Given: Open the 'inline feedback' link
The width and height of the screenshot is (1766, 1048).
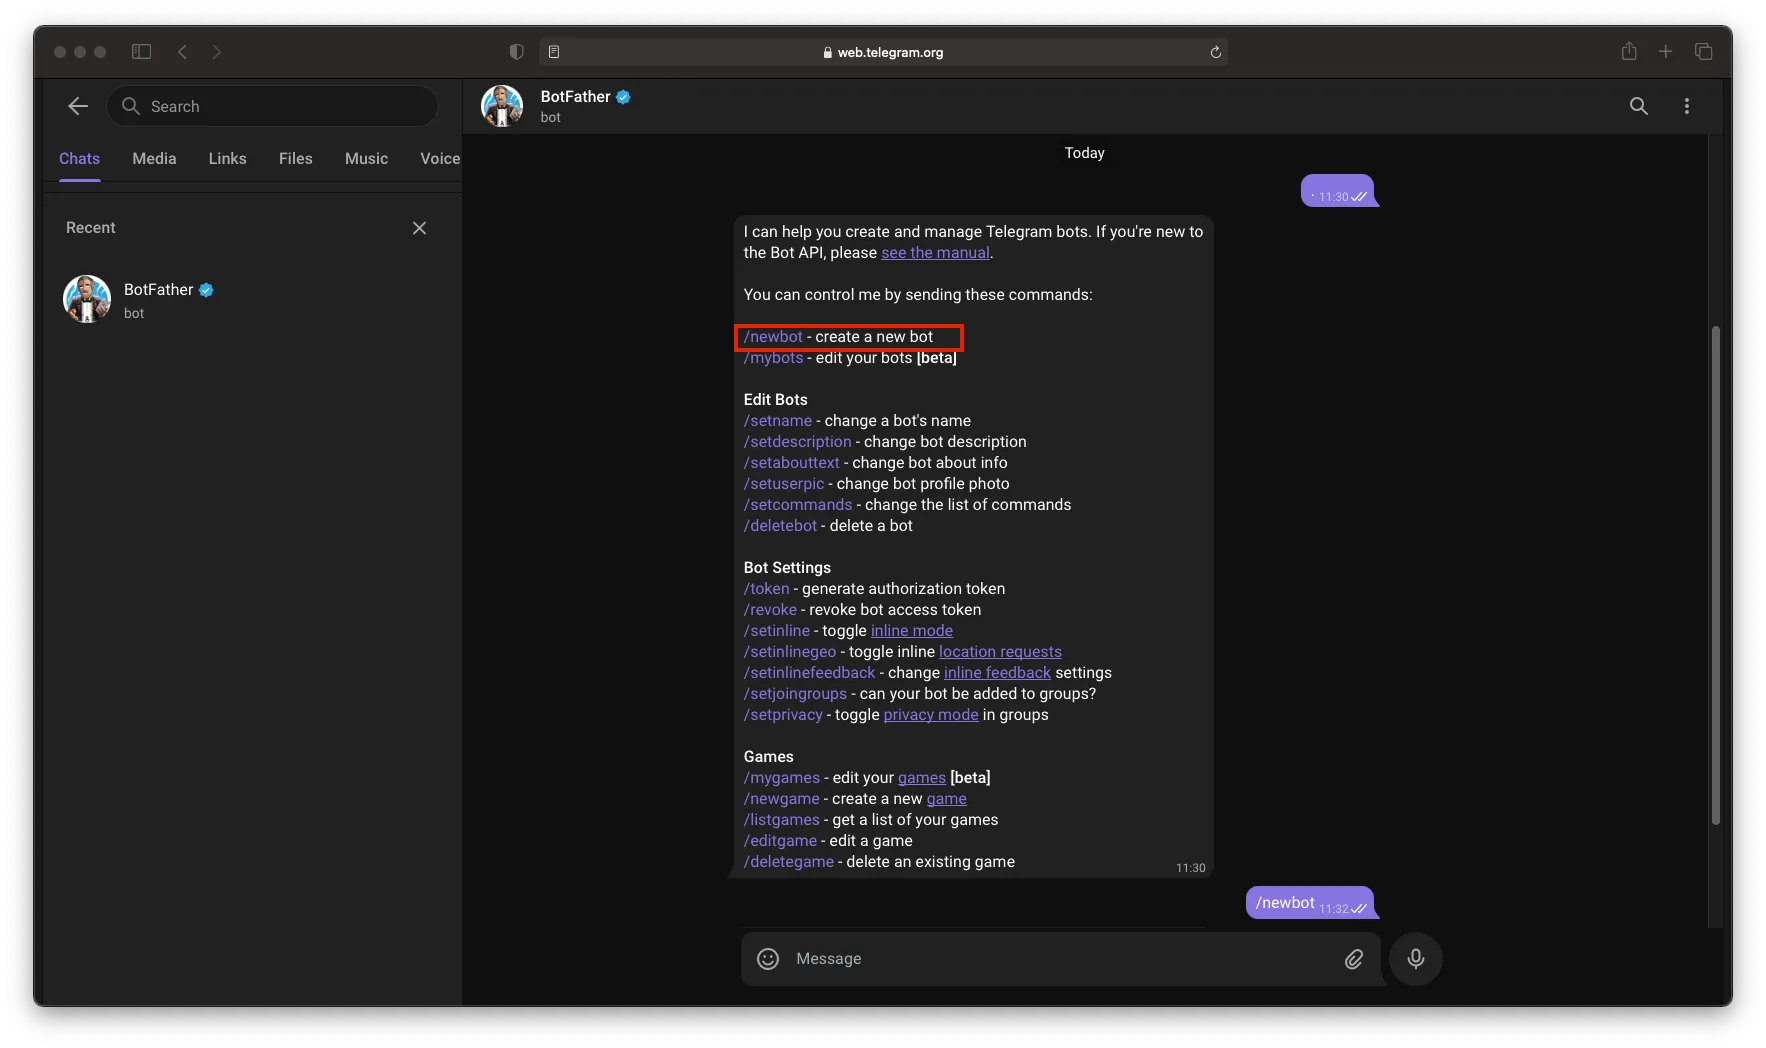Looking at the screenshot, I should (x=997, y=673).
